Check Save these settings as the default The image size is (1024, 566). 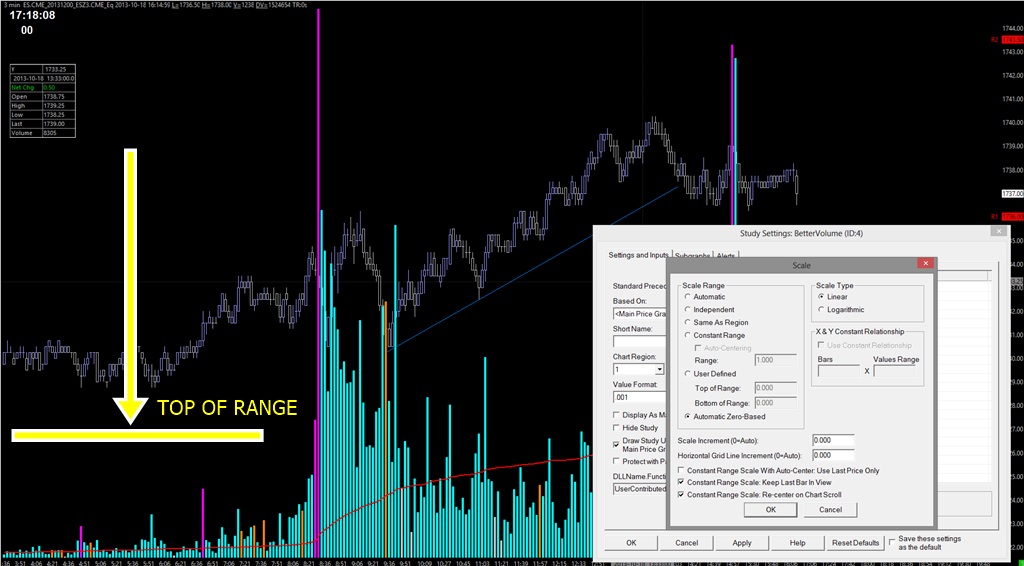tap(892, 541)
